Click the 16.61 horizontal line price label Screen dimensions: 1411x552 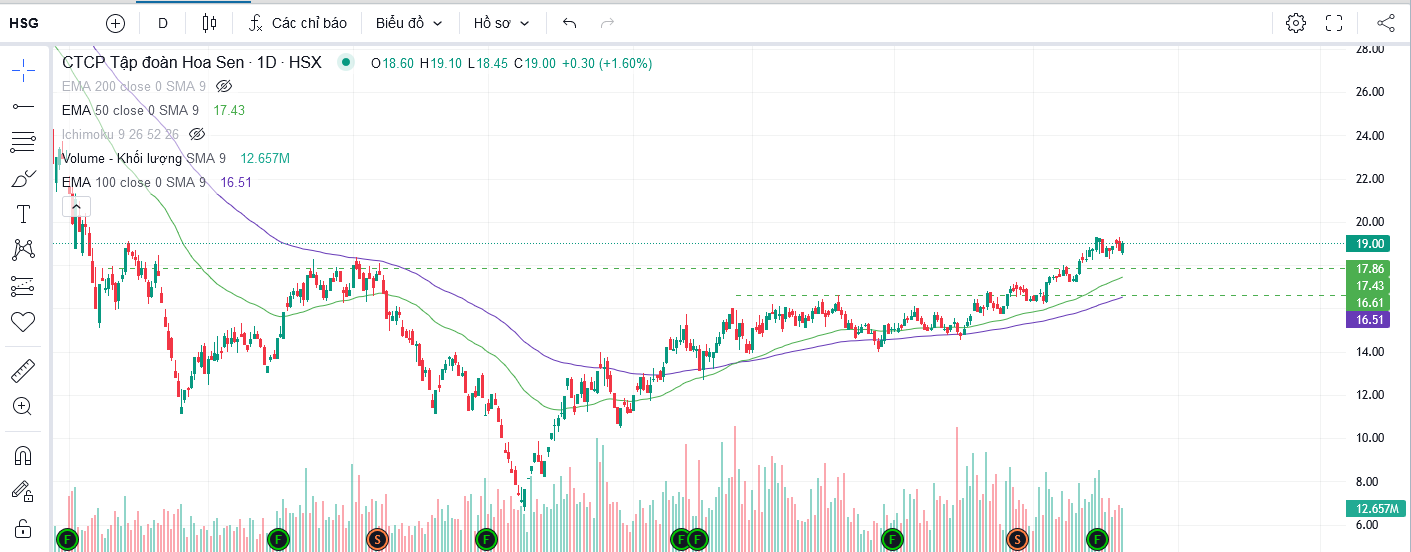(x=1369, y=302)
